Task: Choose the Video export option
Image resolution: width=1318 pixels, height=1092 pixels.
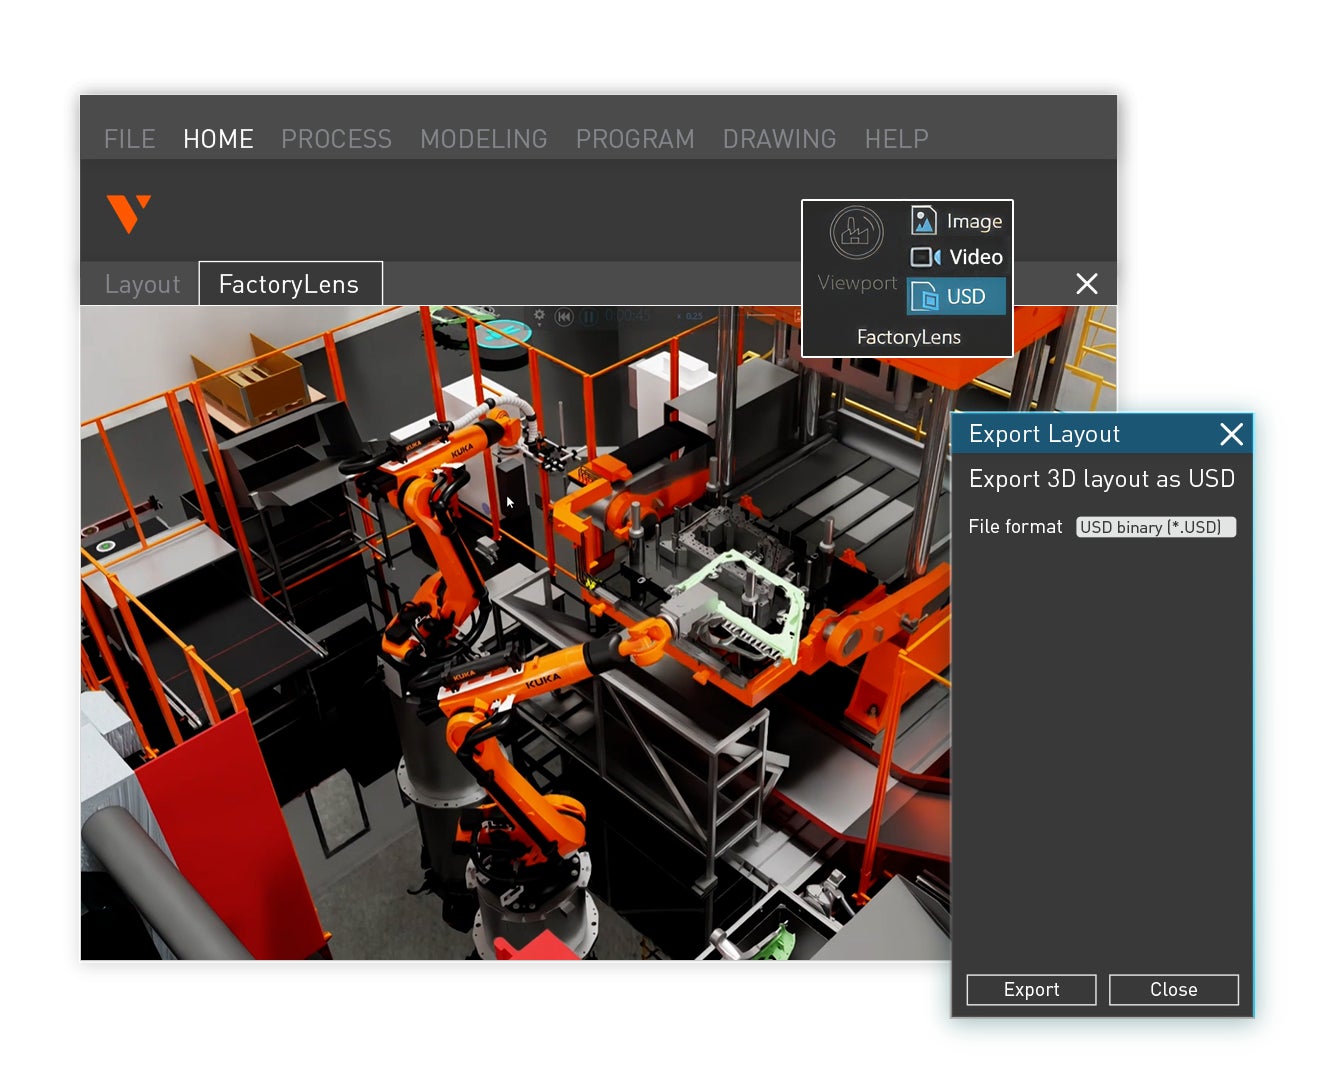Action: [x=956, y=257]
